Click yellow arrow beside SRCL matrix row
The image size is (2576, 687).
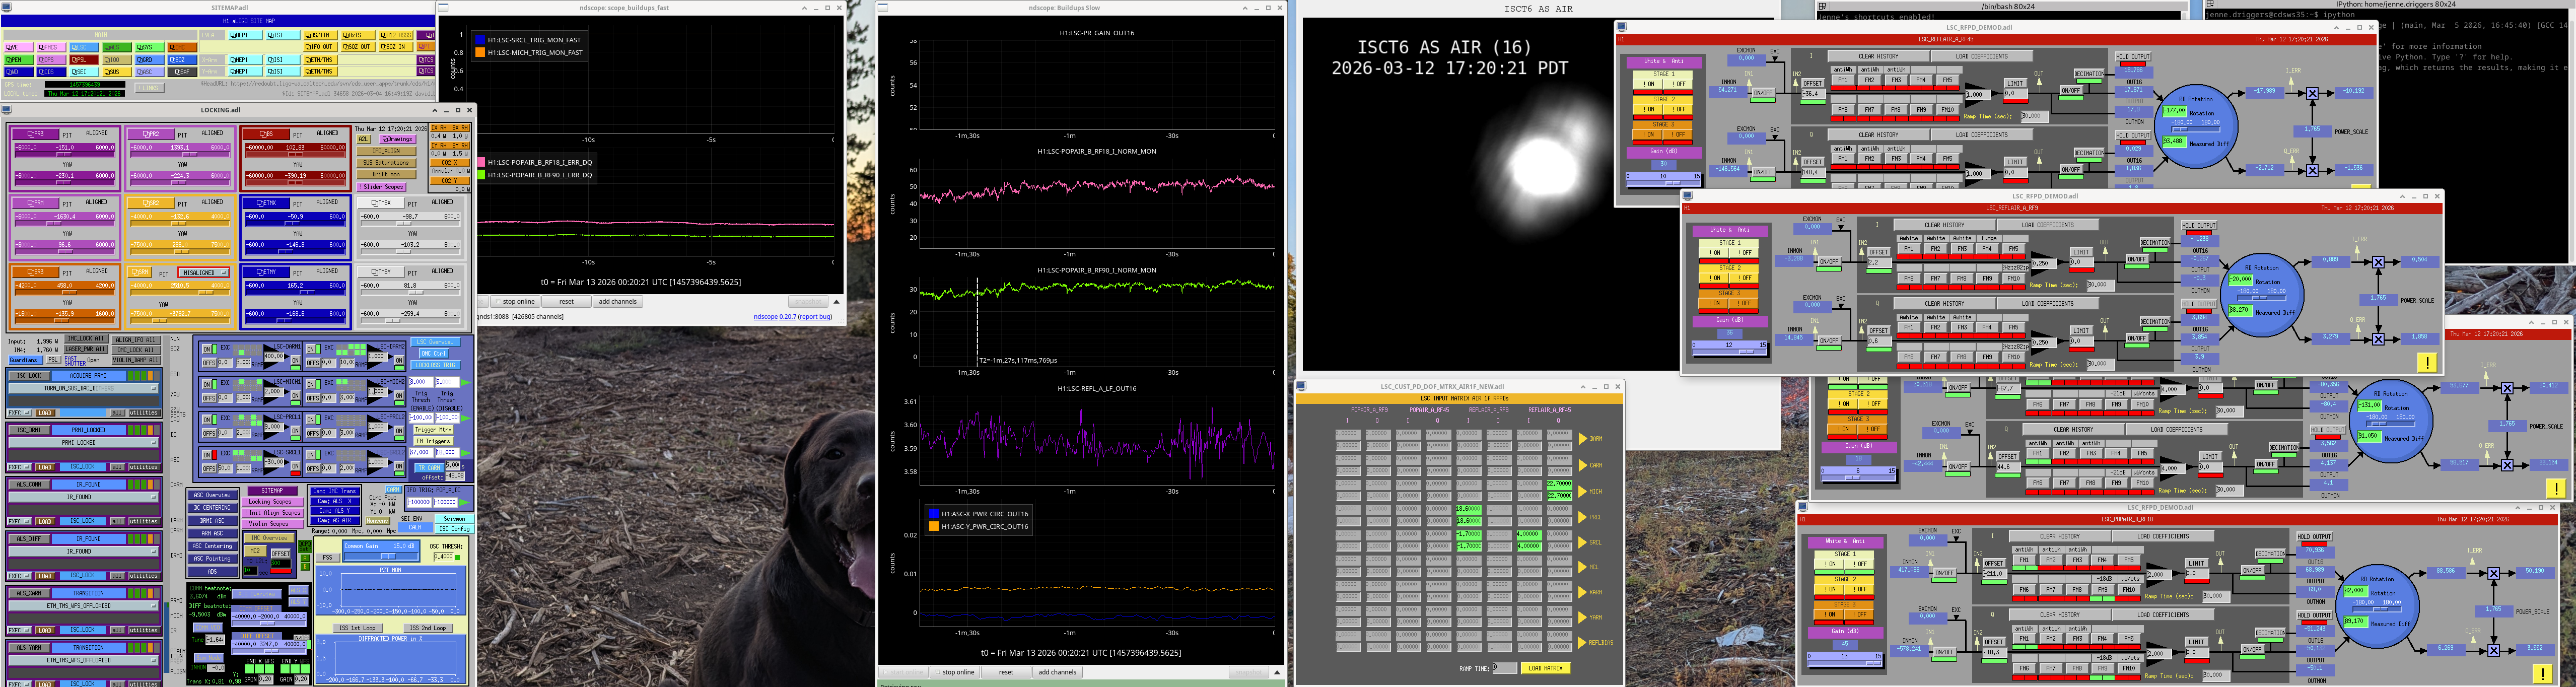point(1583,542)
